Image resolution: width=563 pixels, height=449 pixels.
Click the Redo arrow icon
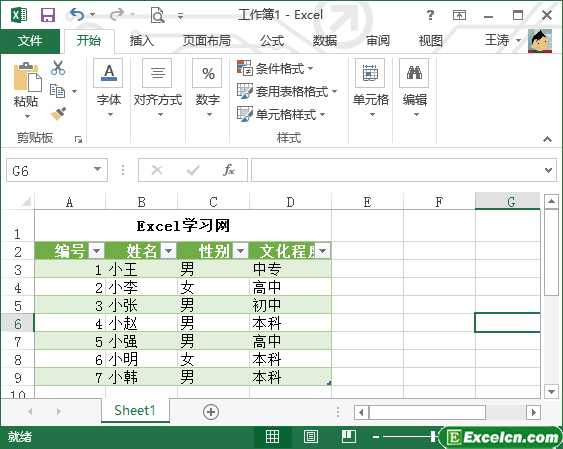point(117,15)
